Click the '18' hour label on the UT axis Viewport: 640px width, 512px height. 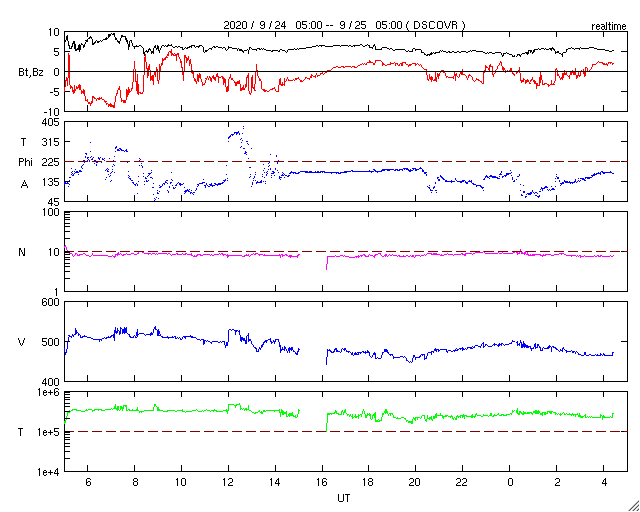[x=369, y=483]
